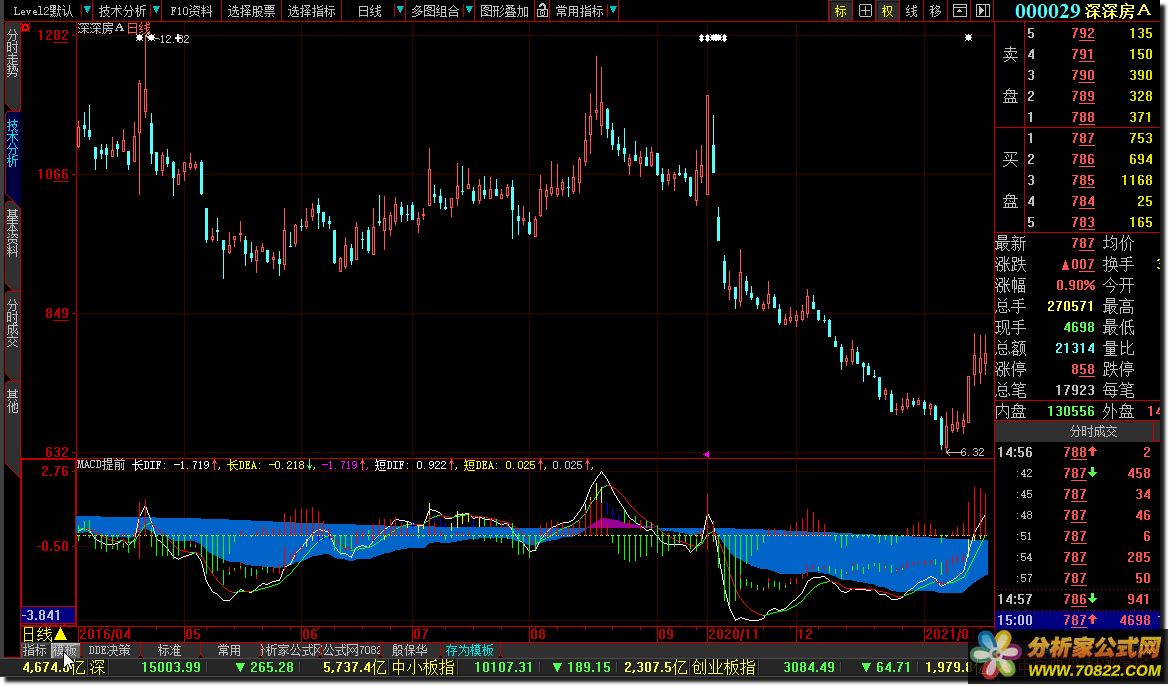Click the 2016/04 date axis label
This screenshot has height=686, width=1170.
(104, 634)
